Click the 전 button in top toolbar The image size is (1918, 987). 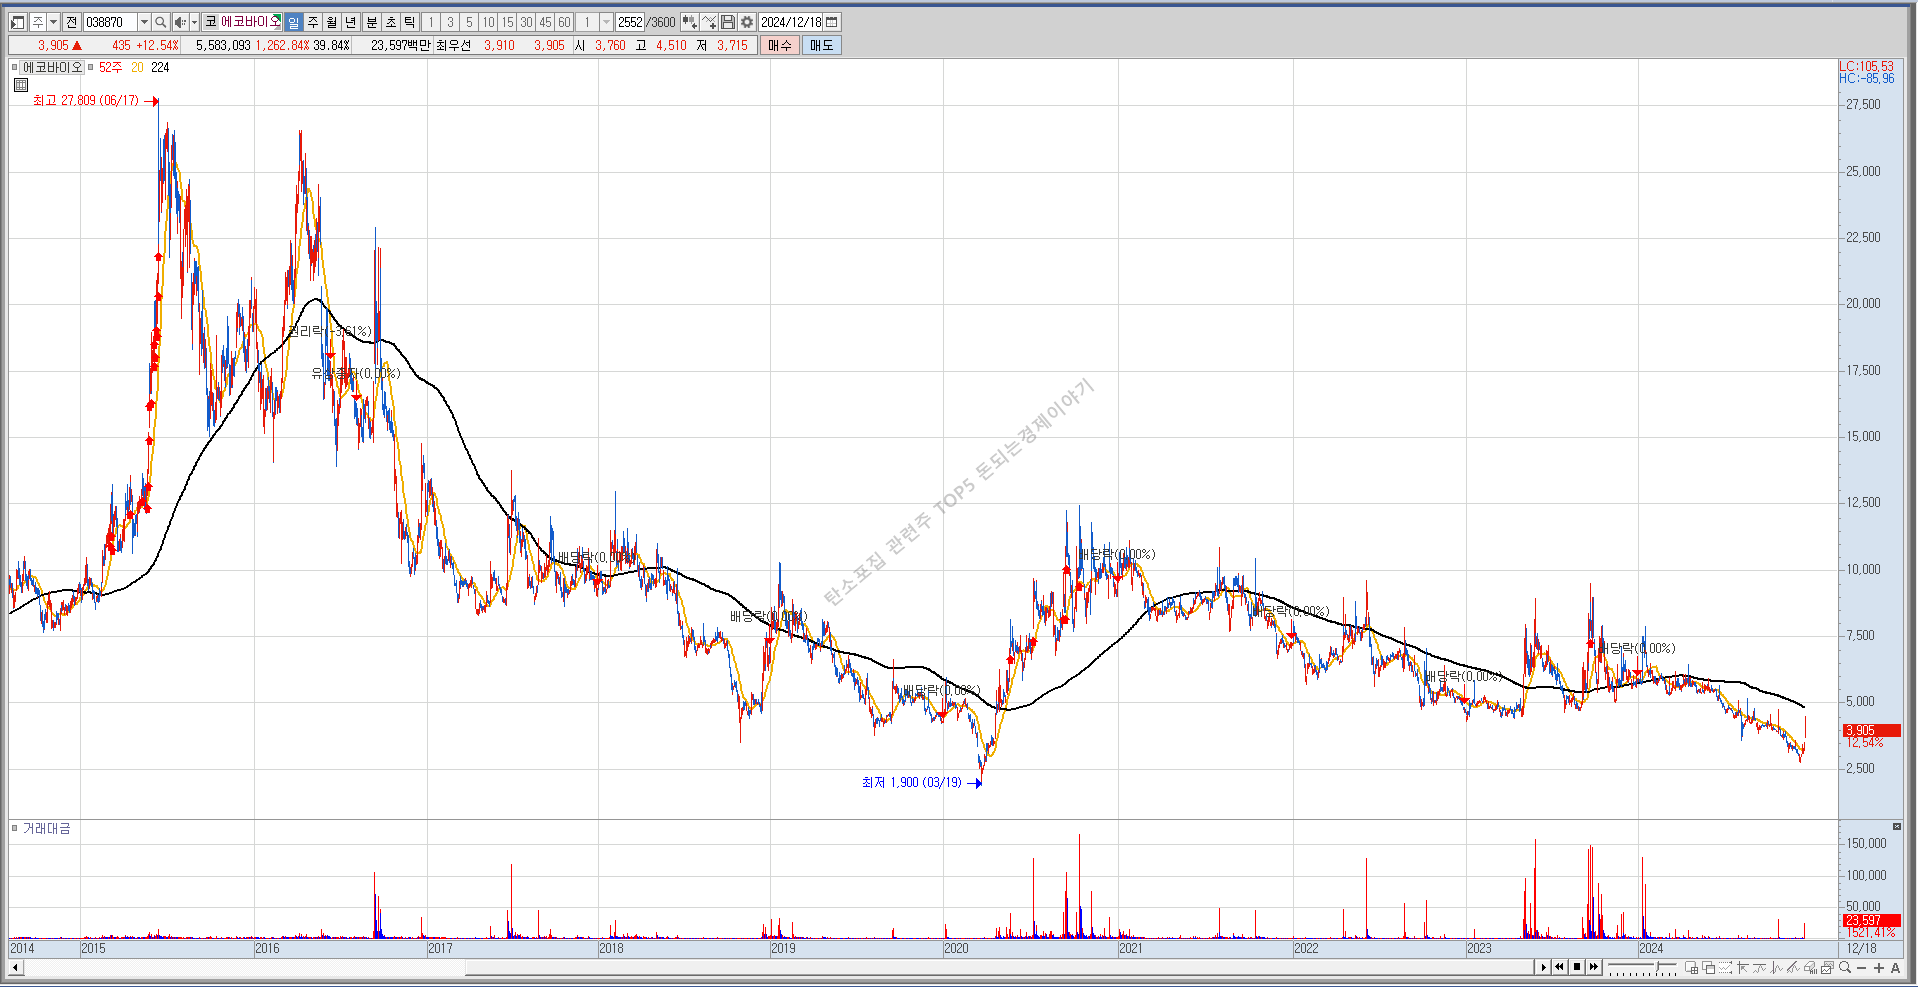tap(71, 22)
